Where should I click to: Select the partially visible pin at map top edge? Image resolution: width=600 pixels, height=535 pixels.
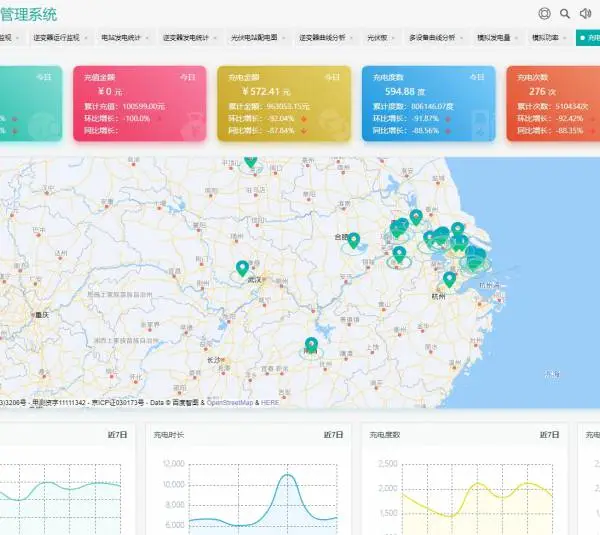pos(251,161)
